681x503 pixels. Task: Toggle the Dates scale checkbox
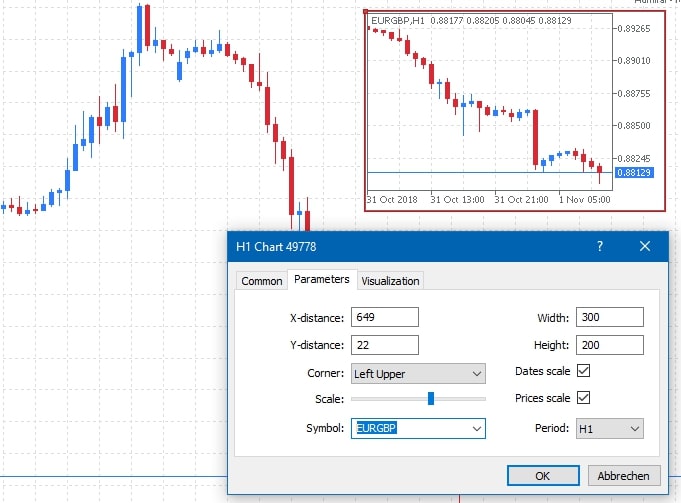click(x=584, y=371)
